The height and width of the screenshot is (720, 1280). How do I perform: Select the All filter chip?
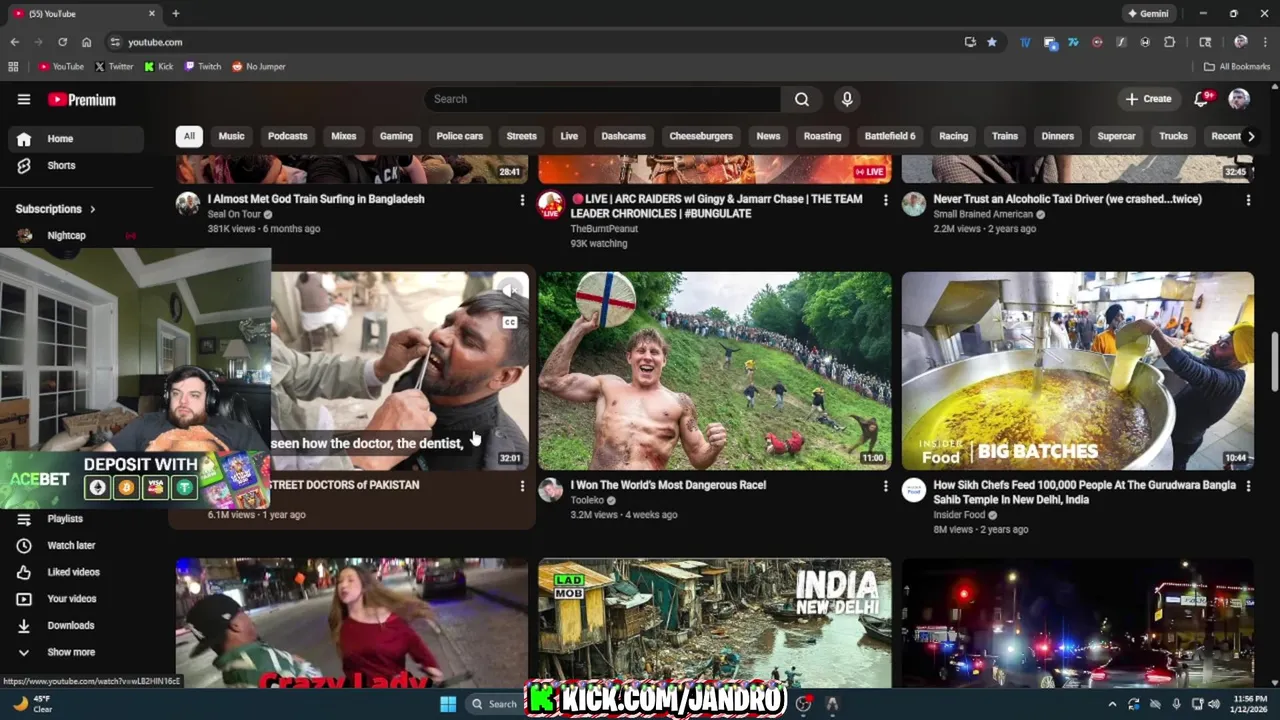pos(189,136)
